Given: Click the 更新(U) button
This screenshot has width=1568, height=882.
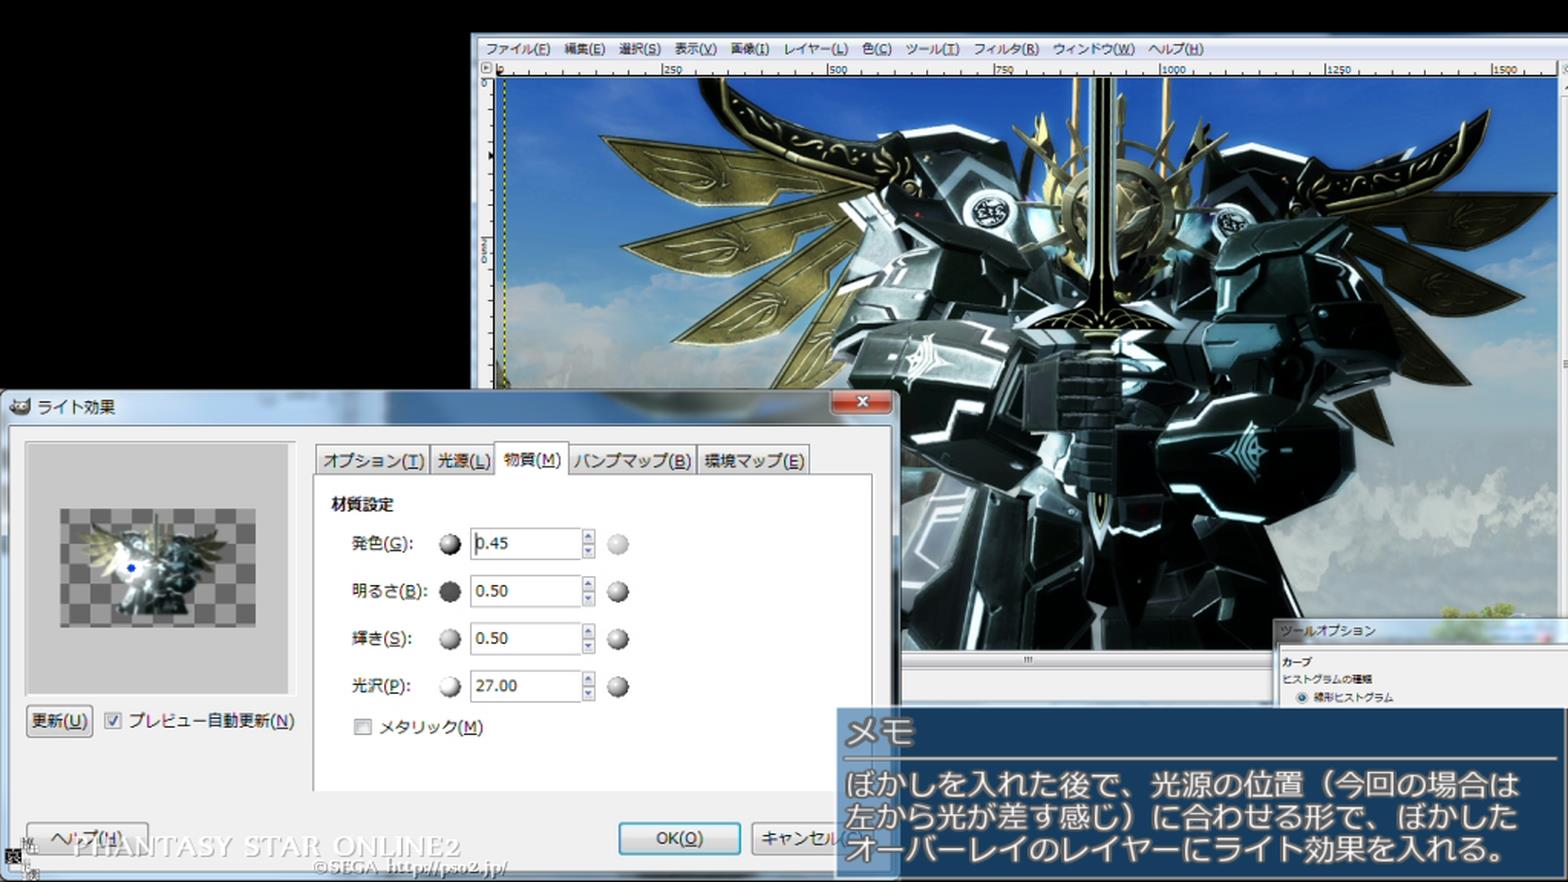Looking at the screenshot, I should click(60, 721).
